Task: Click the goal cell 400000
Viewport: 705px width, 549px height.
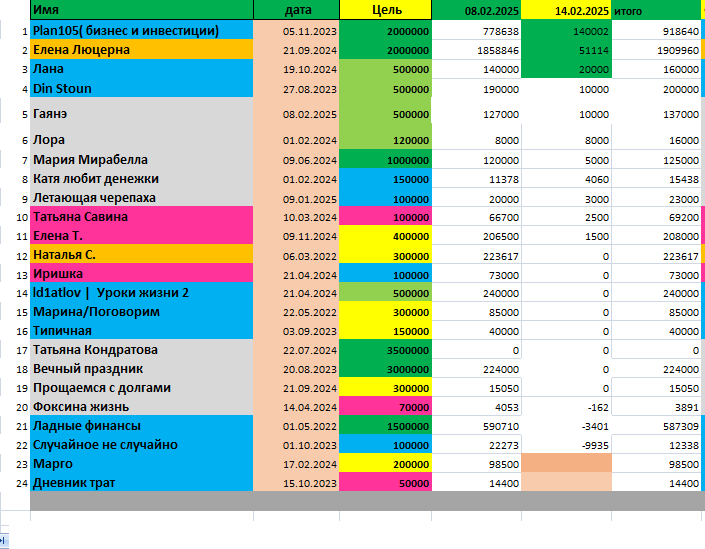Action: click(385, 236)
